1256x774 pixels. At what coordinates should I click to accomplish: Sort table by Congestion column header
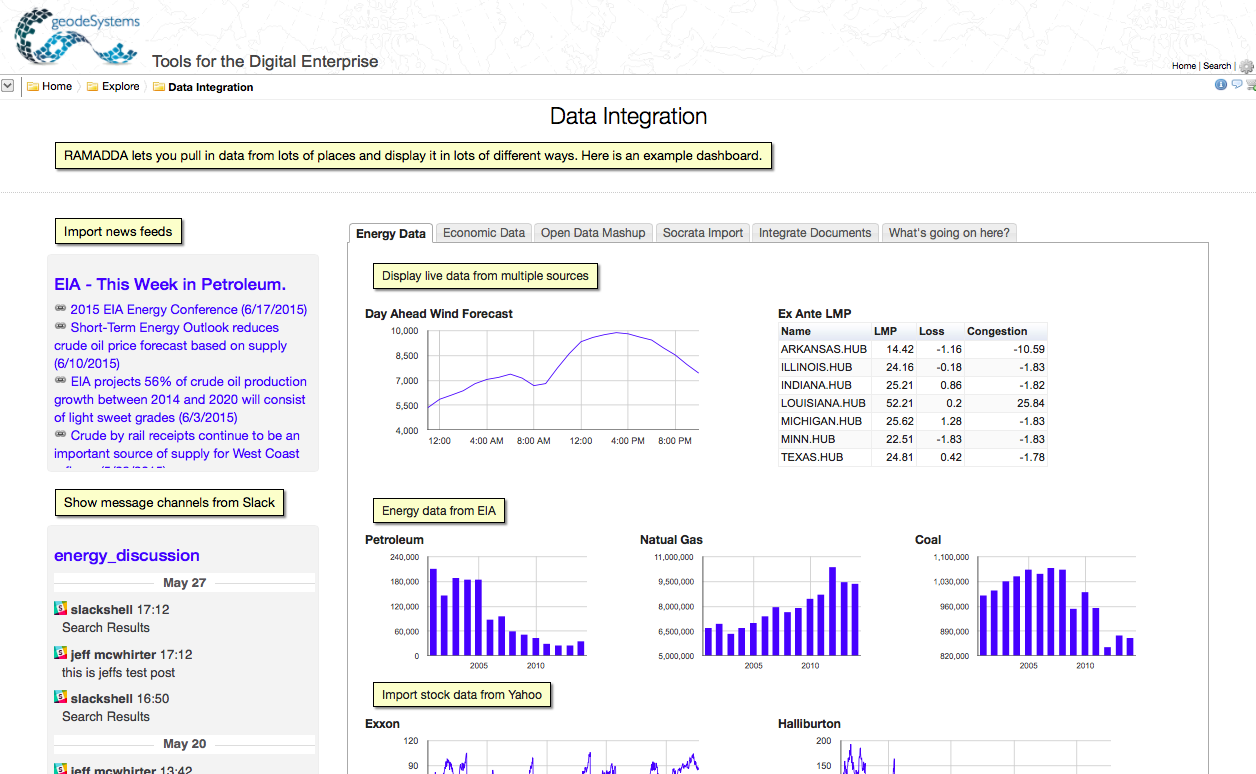coord(1005,331)
